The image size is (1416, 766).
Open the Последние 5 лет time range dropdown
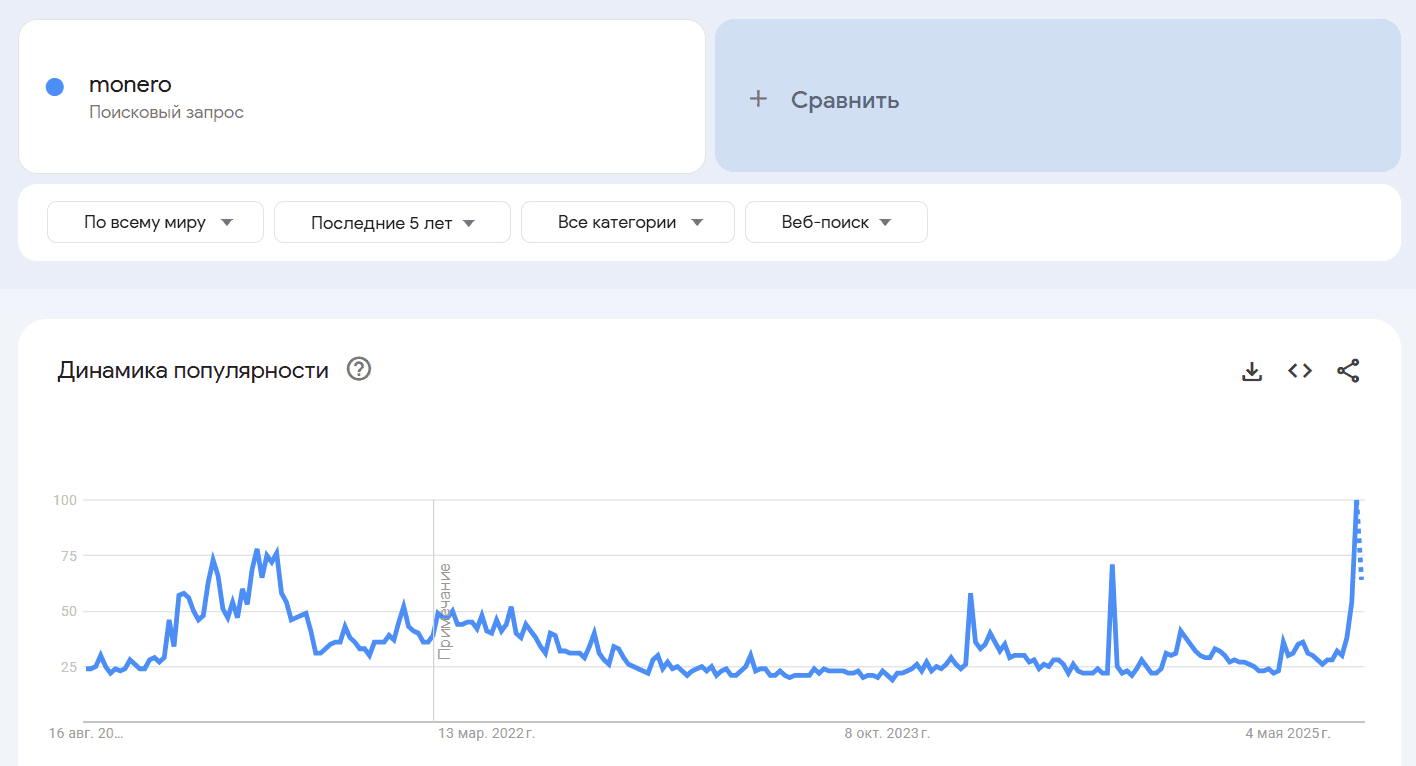click(392, 222)
